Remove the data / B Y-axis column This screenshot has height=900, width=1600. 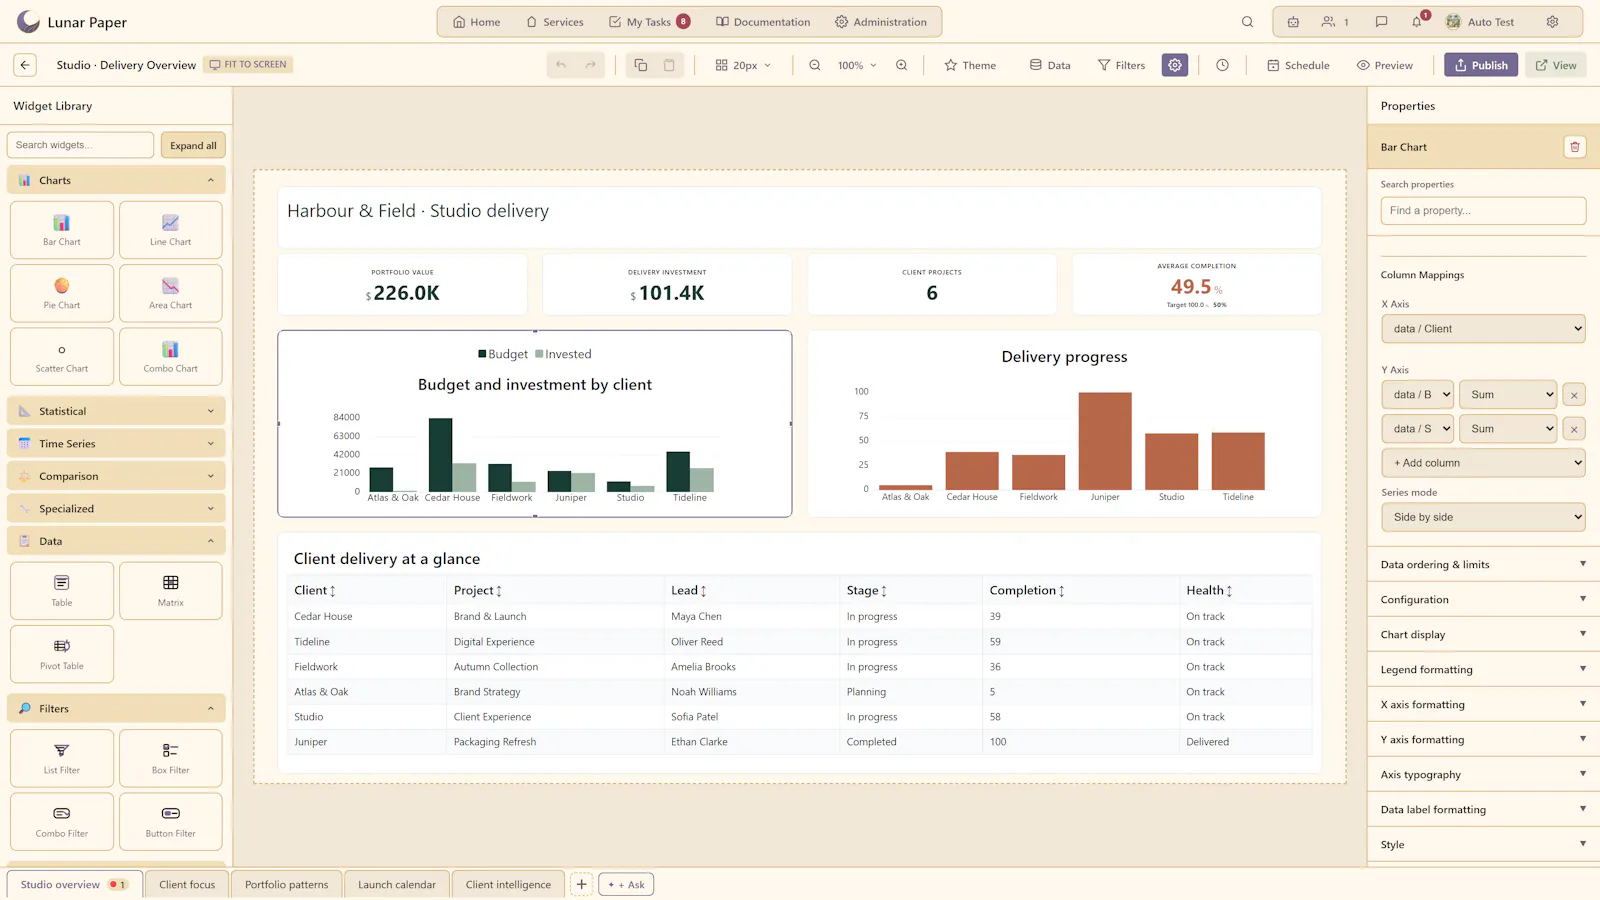coord(1574,395)
